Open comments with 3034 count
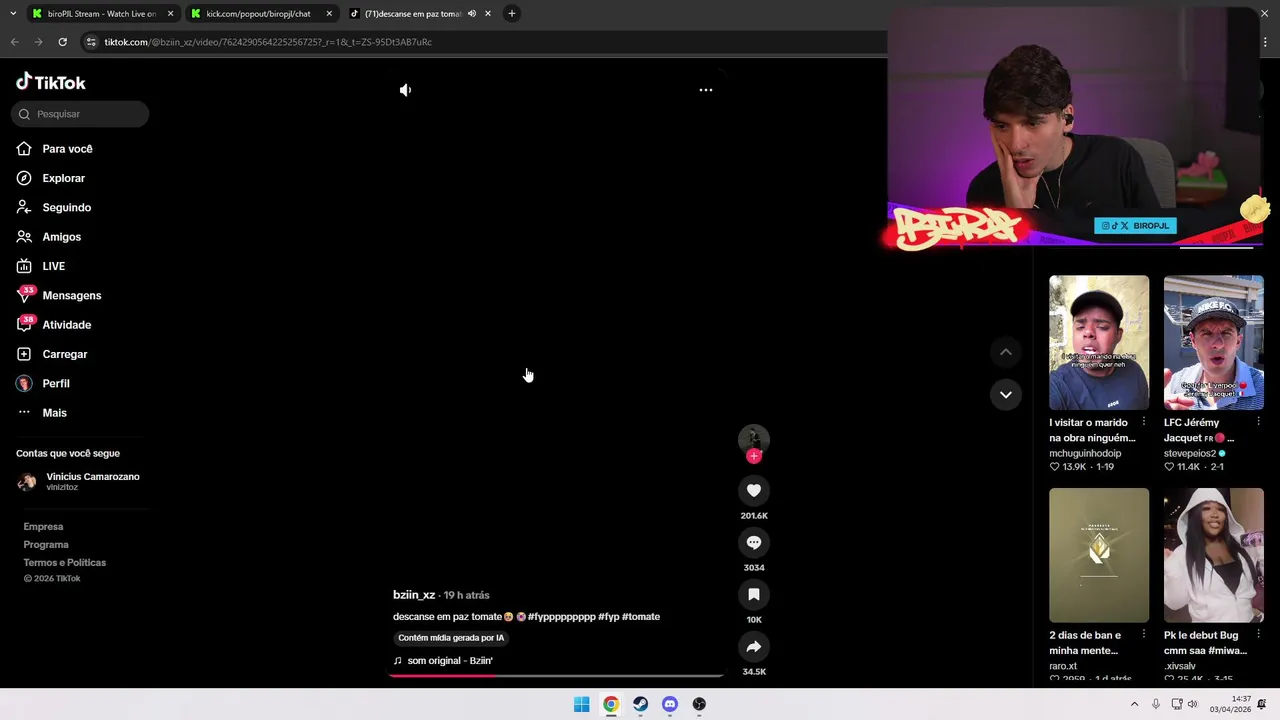Image resolution: width=1280 pixels, height=720 pixels. [754, 542]
